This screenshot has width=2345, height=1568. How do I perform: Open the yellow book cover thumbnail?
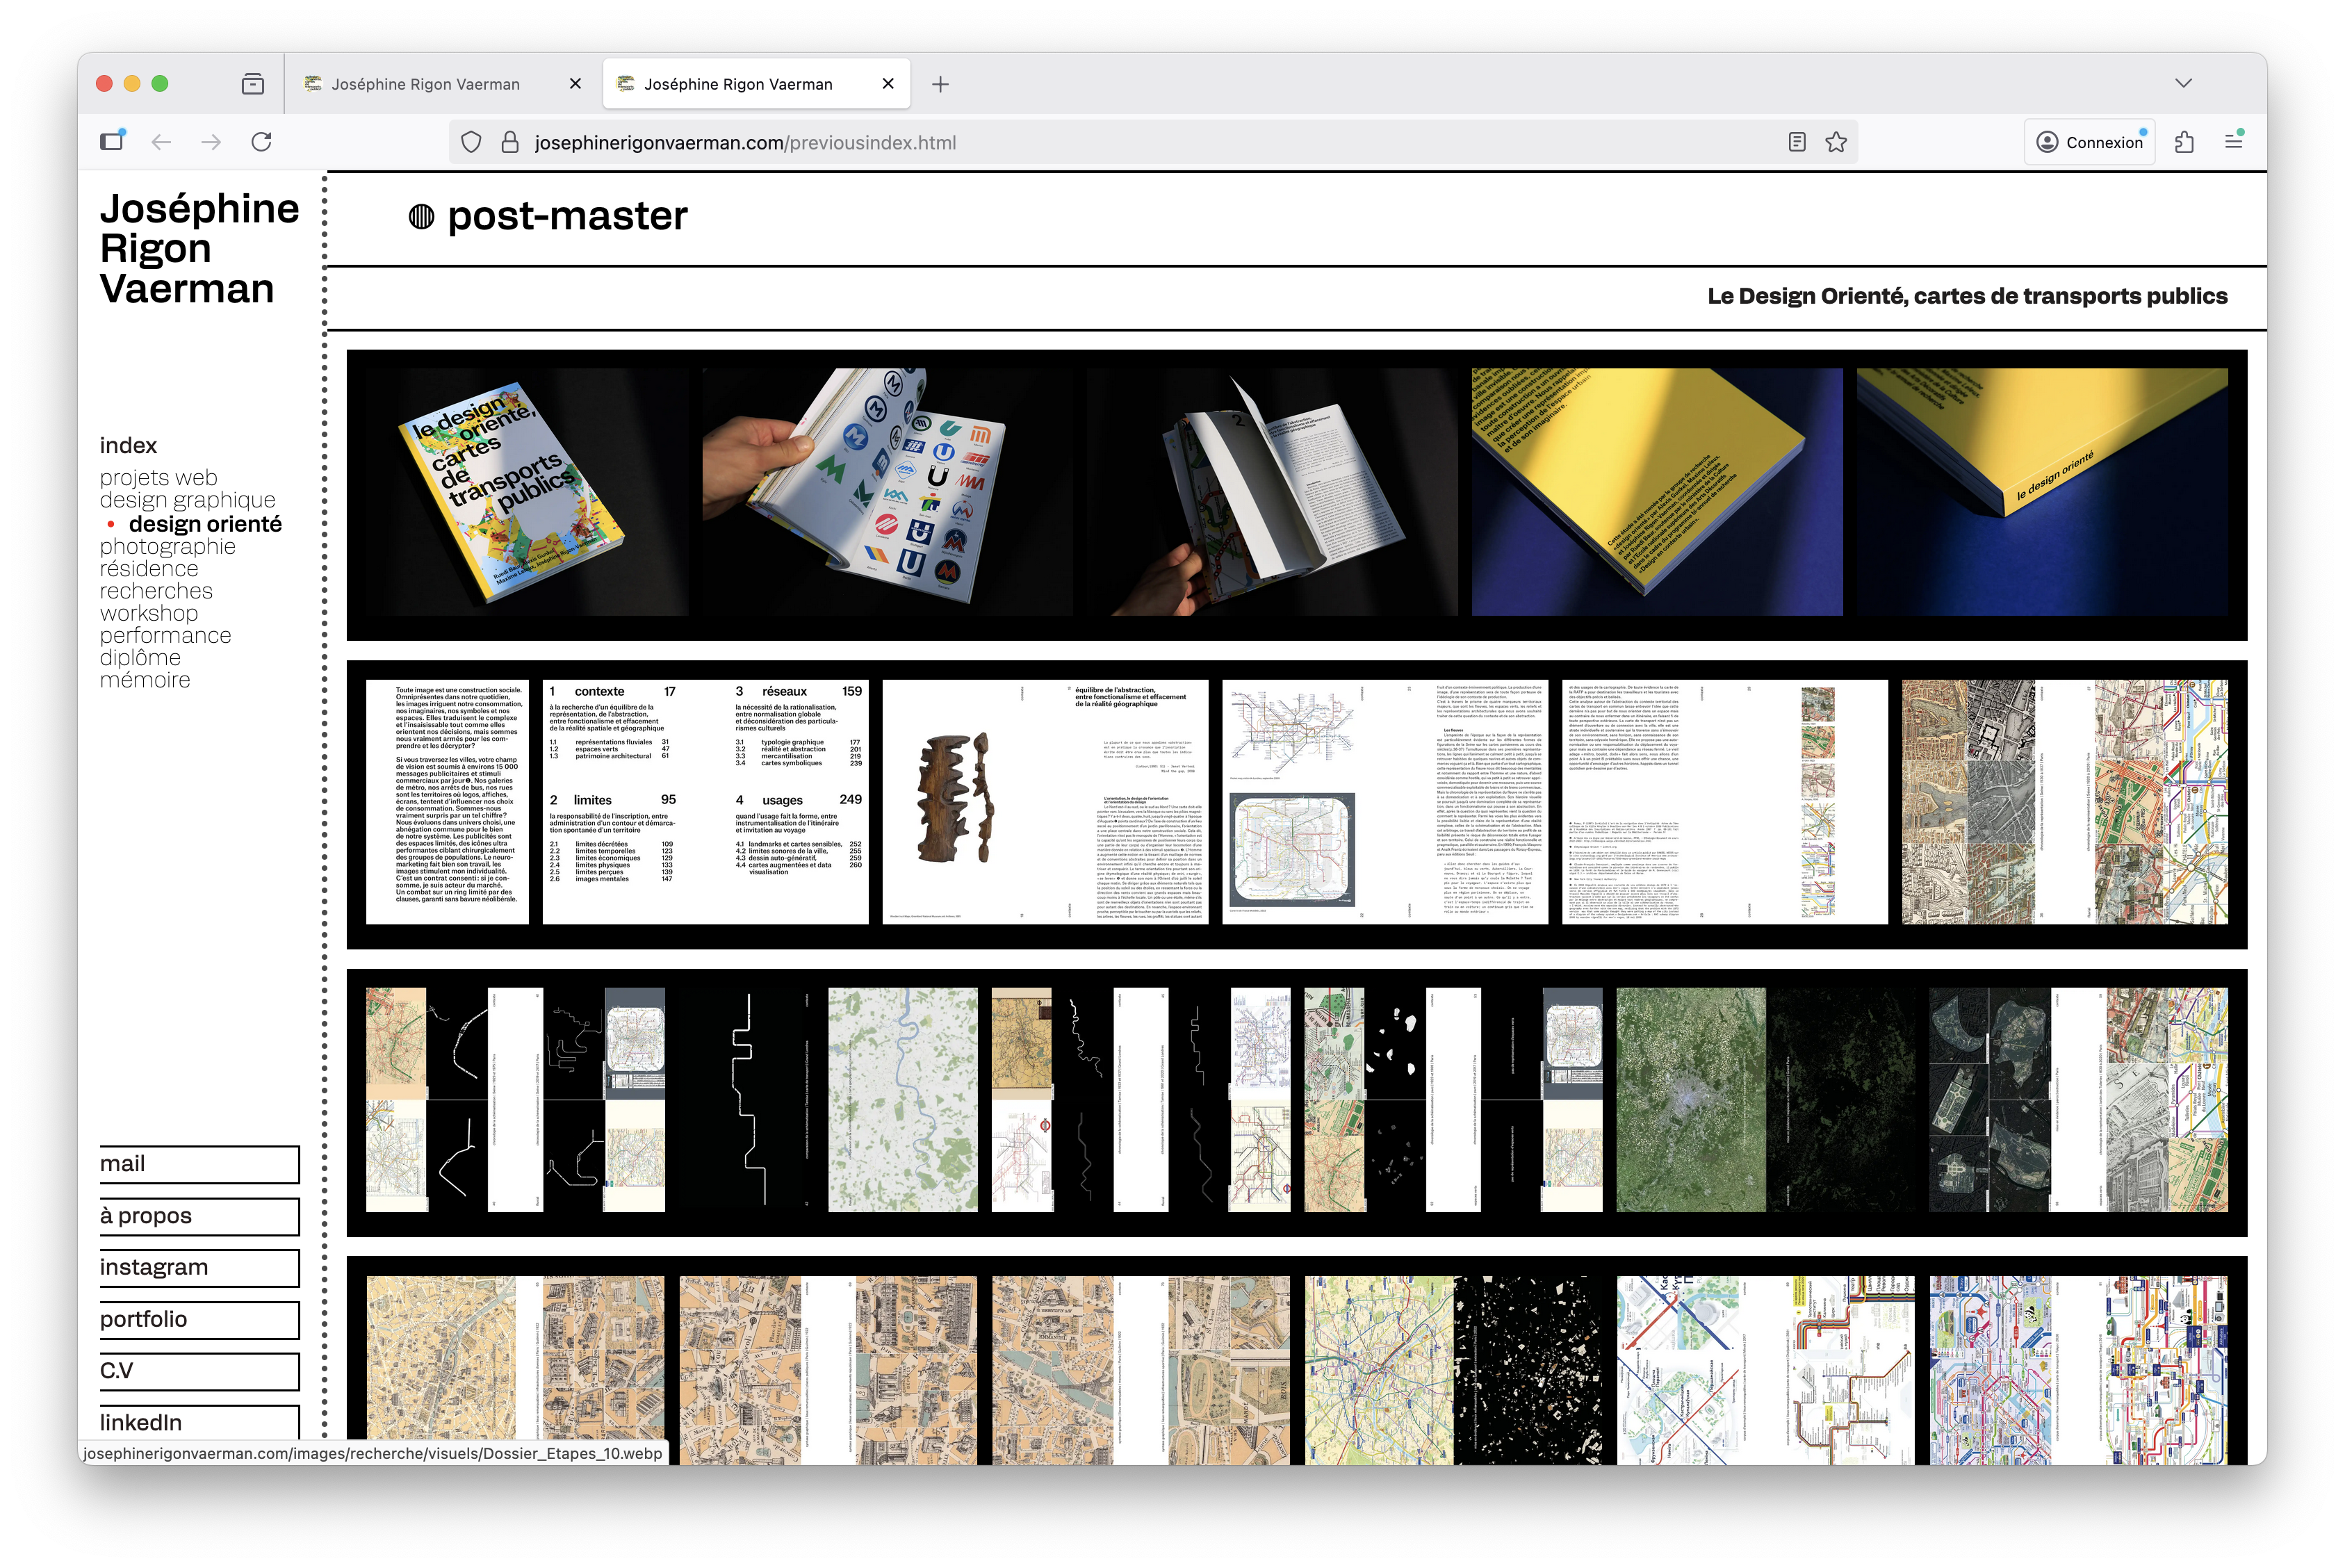[x=1656, y=492]
